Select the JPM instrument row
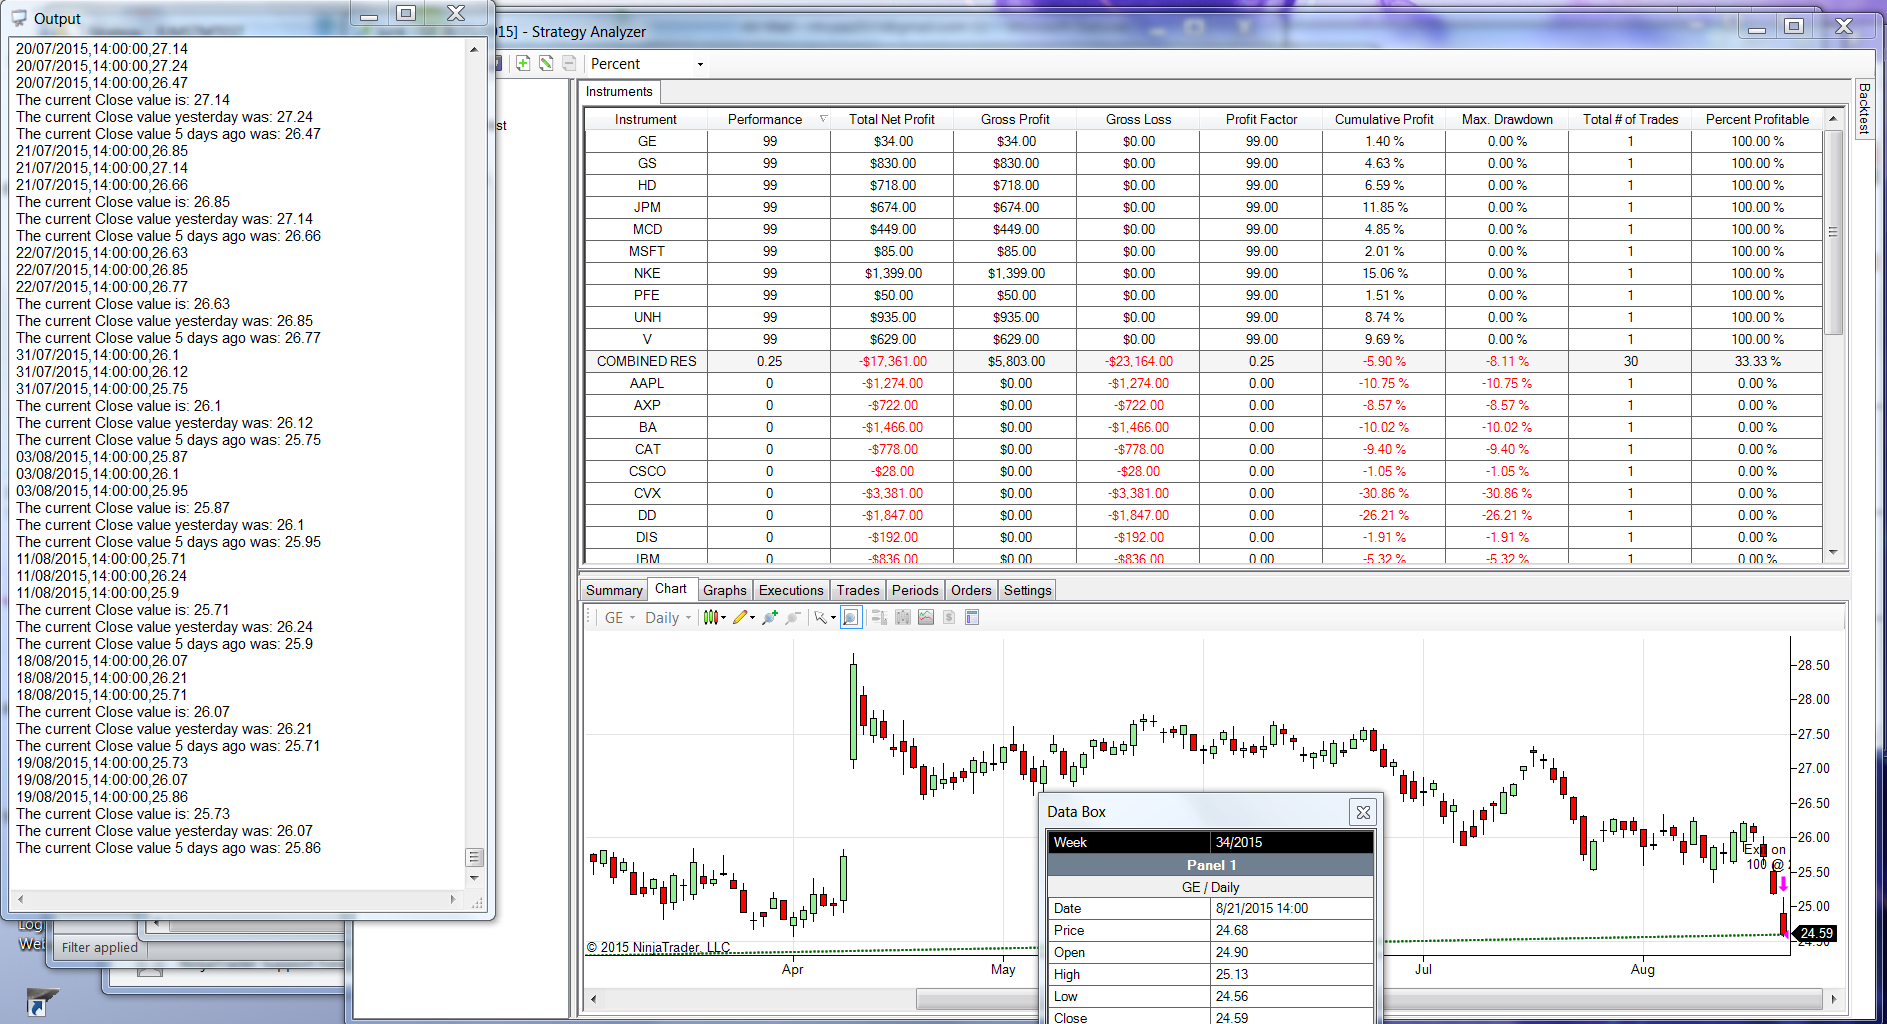 [x=1203, y=207]
